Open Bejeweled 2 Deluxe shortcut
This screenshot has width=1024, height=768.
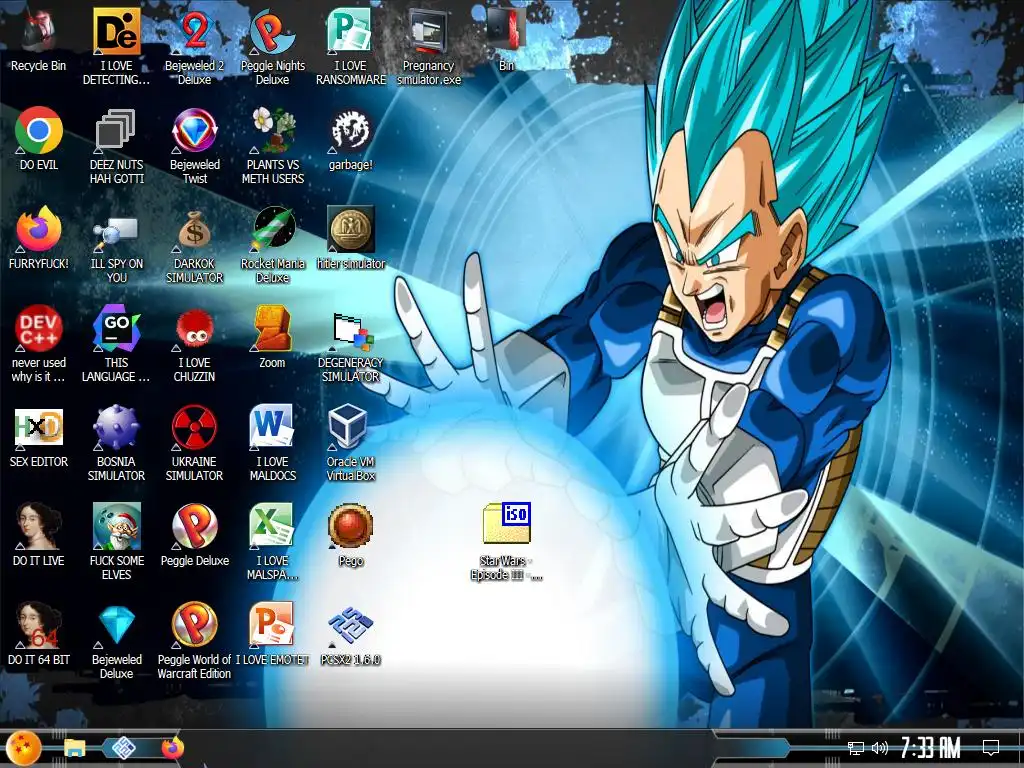(x=195, y=31)
